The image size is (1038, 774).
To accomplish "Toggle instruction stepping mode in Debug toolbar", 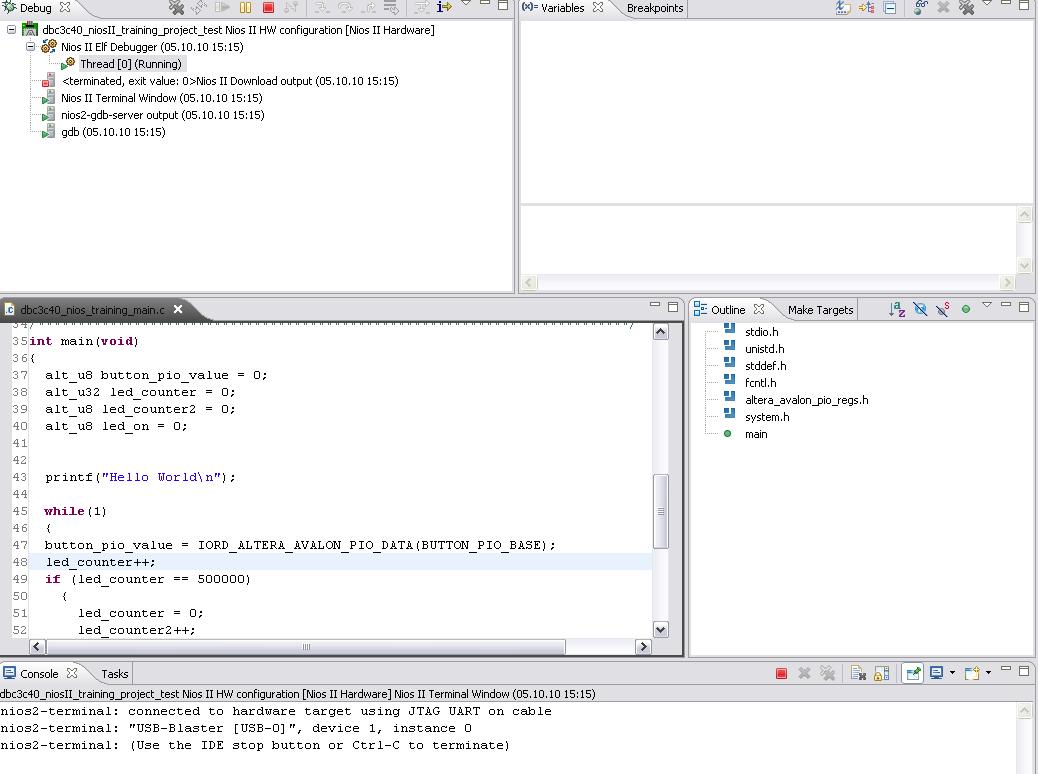I will coord(444,8).
